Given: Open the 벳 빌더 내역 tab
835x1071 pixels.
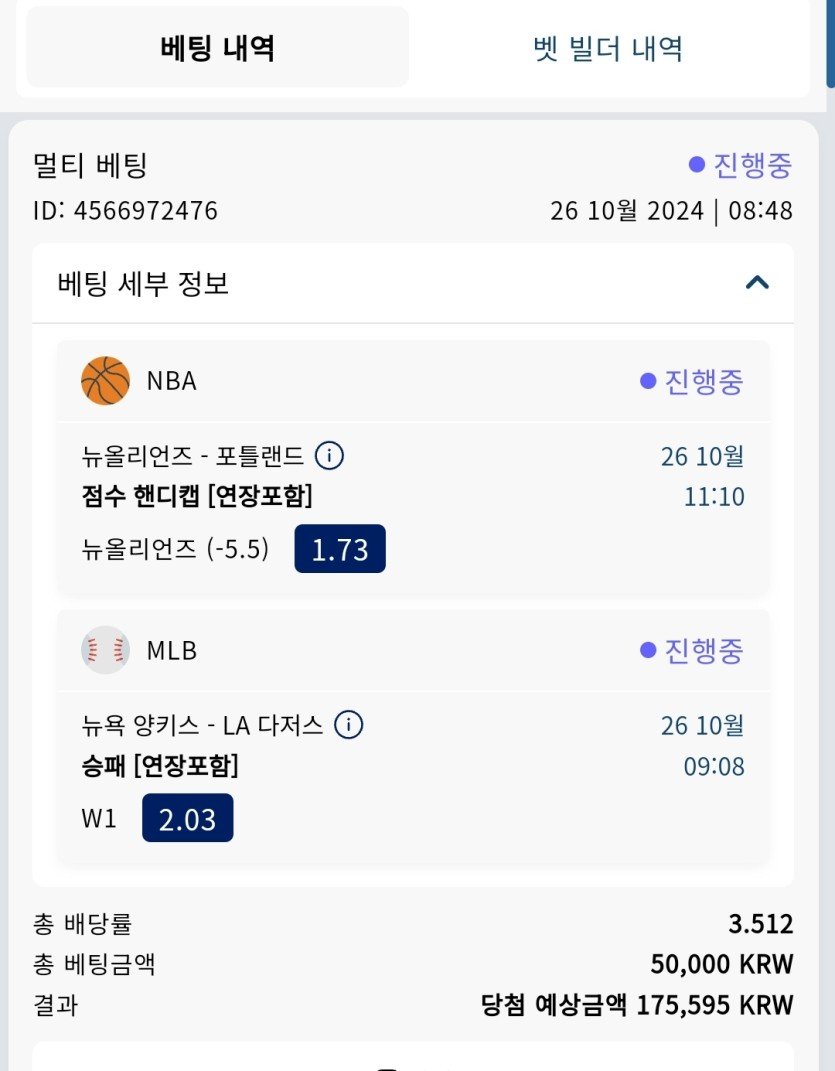Looking at the screenshot, I should pos(608,48).
